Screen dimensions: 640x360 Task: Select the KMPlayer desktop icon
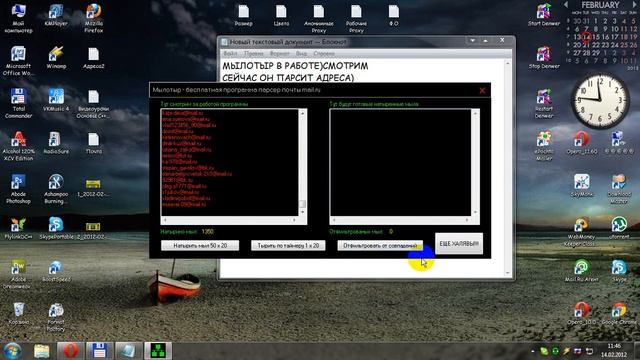click(56, 16)
